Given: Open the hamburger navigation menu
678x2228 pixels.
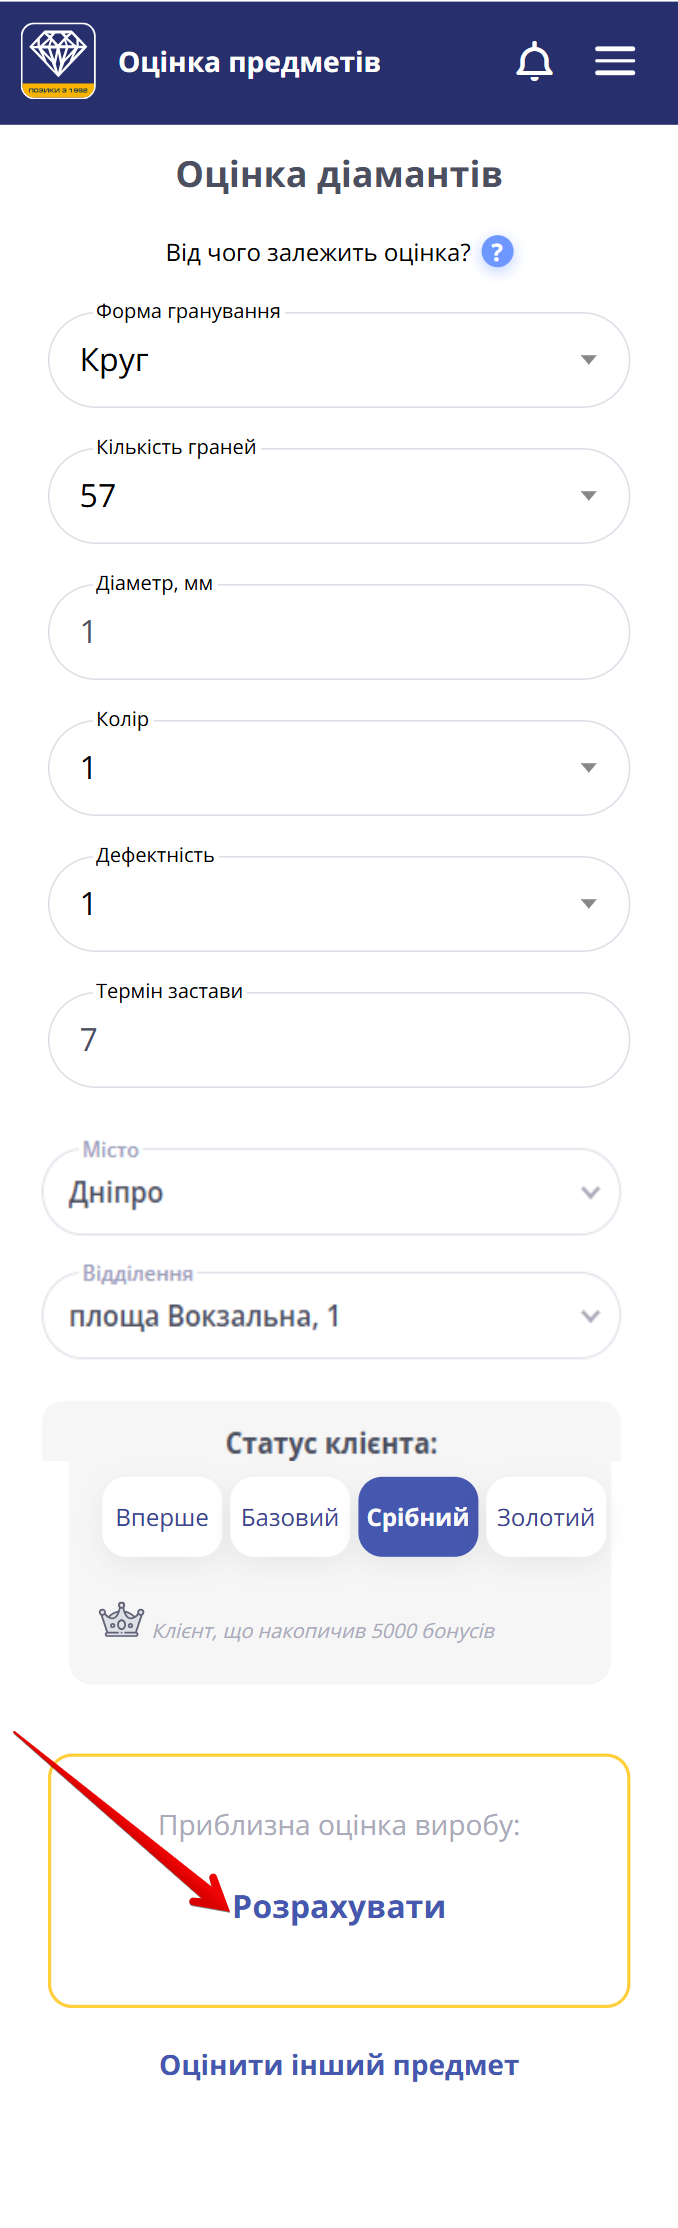Looking at the screenshot, I should 615,60.
